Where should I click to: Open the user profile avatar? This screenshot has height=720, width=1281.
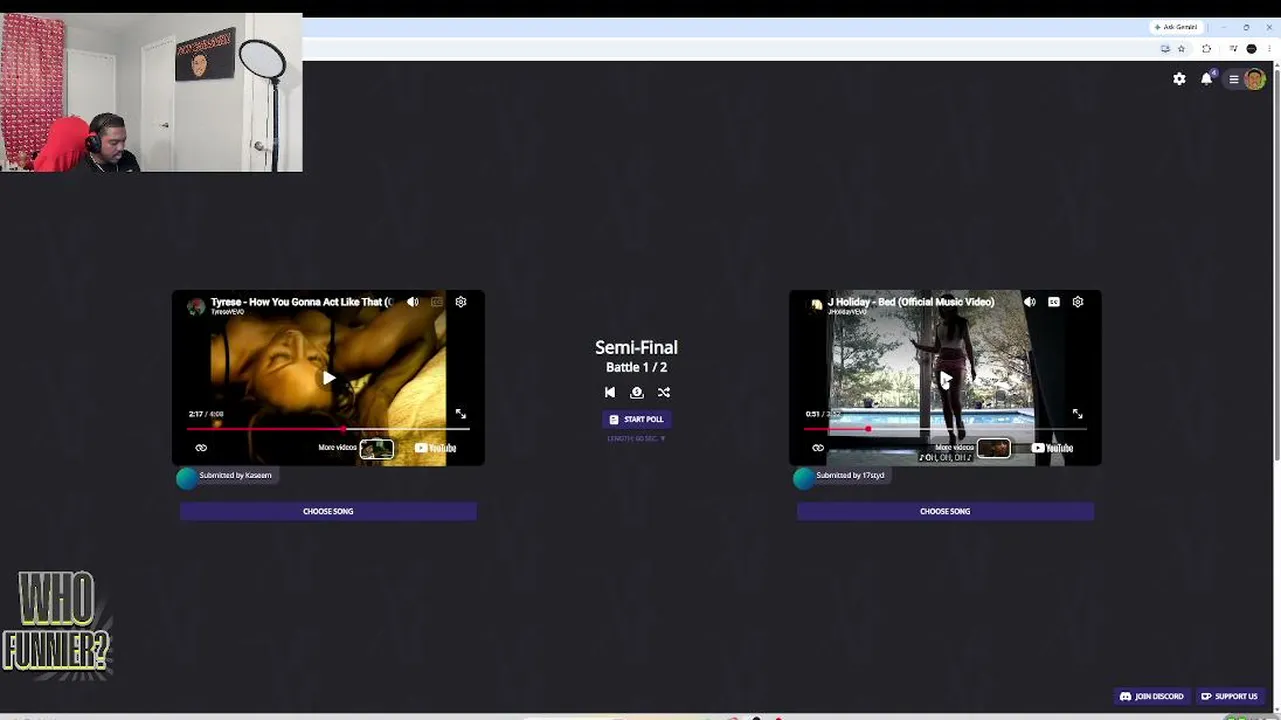tap(1254, 80)
